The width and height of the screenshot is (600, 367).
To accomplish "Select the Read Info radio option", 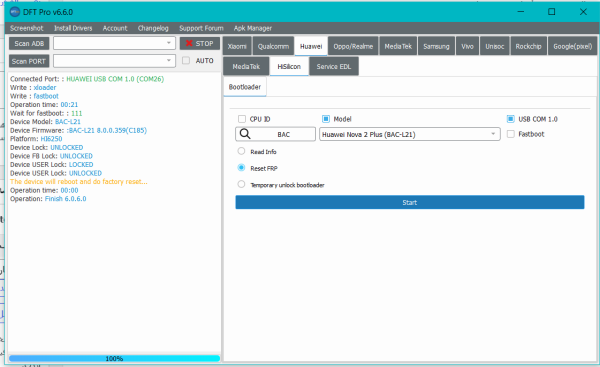I will tap(241, 151).
